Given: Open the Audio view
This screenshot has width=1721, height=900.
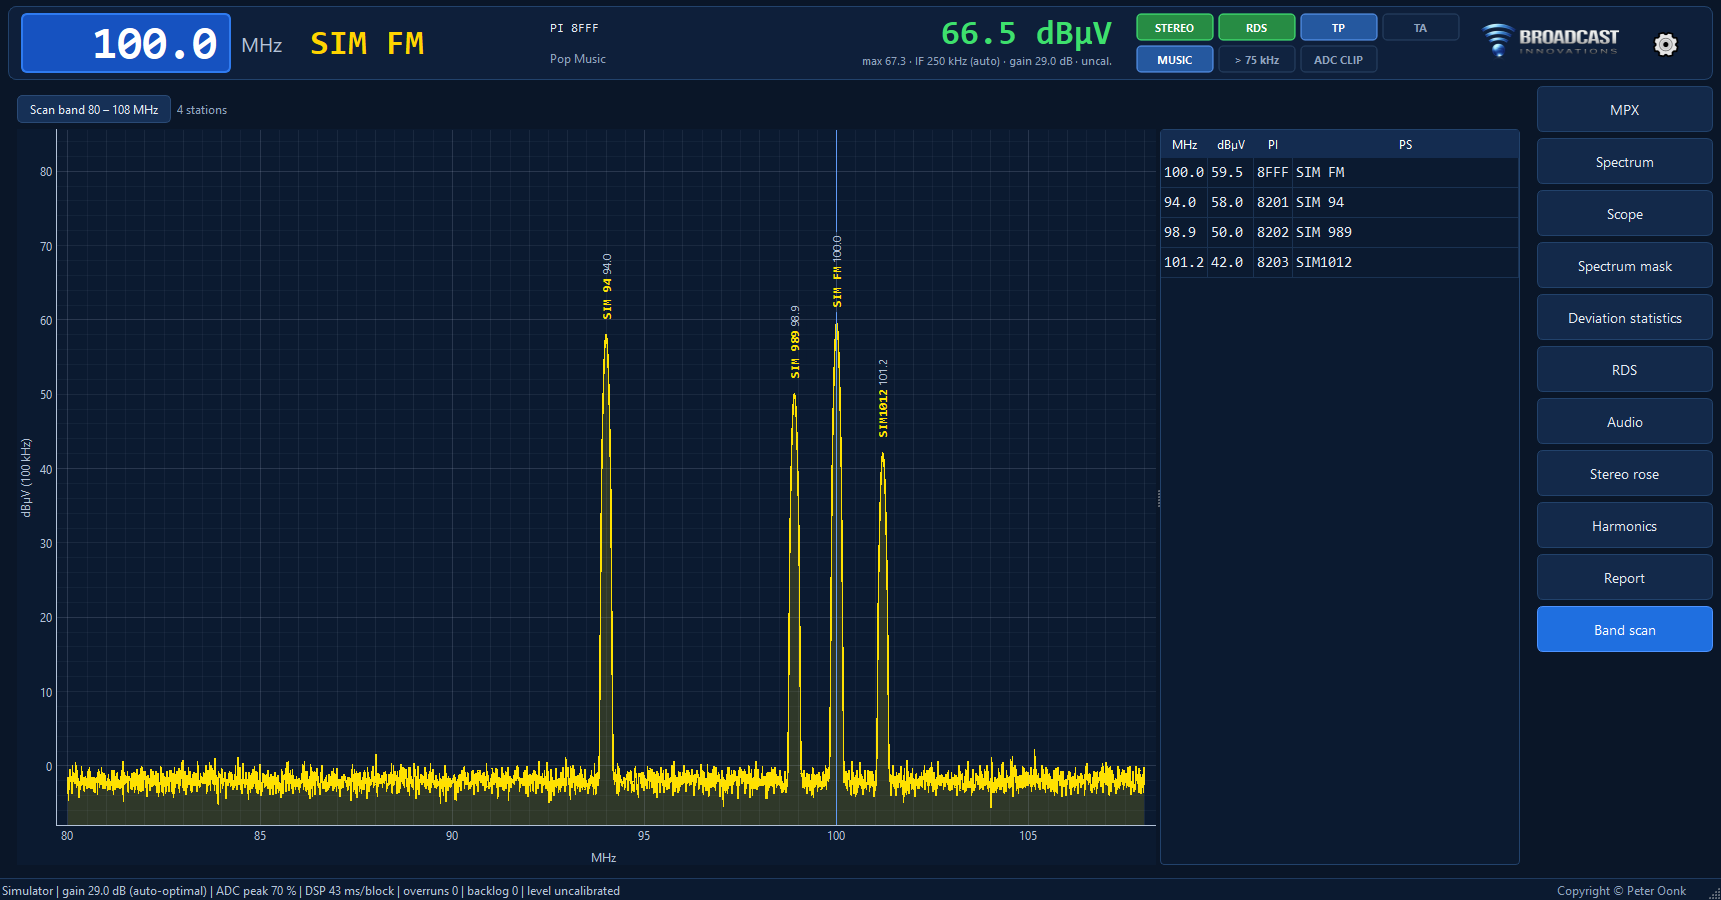Looking at the screenshot, I should point(1624,422).
